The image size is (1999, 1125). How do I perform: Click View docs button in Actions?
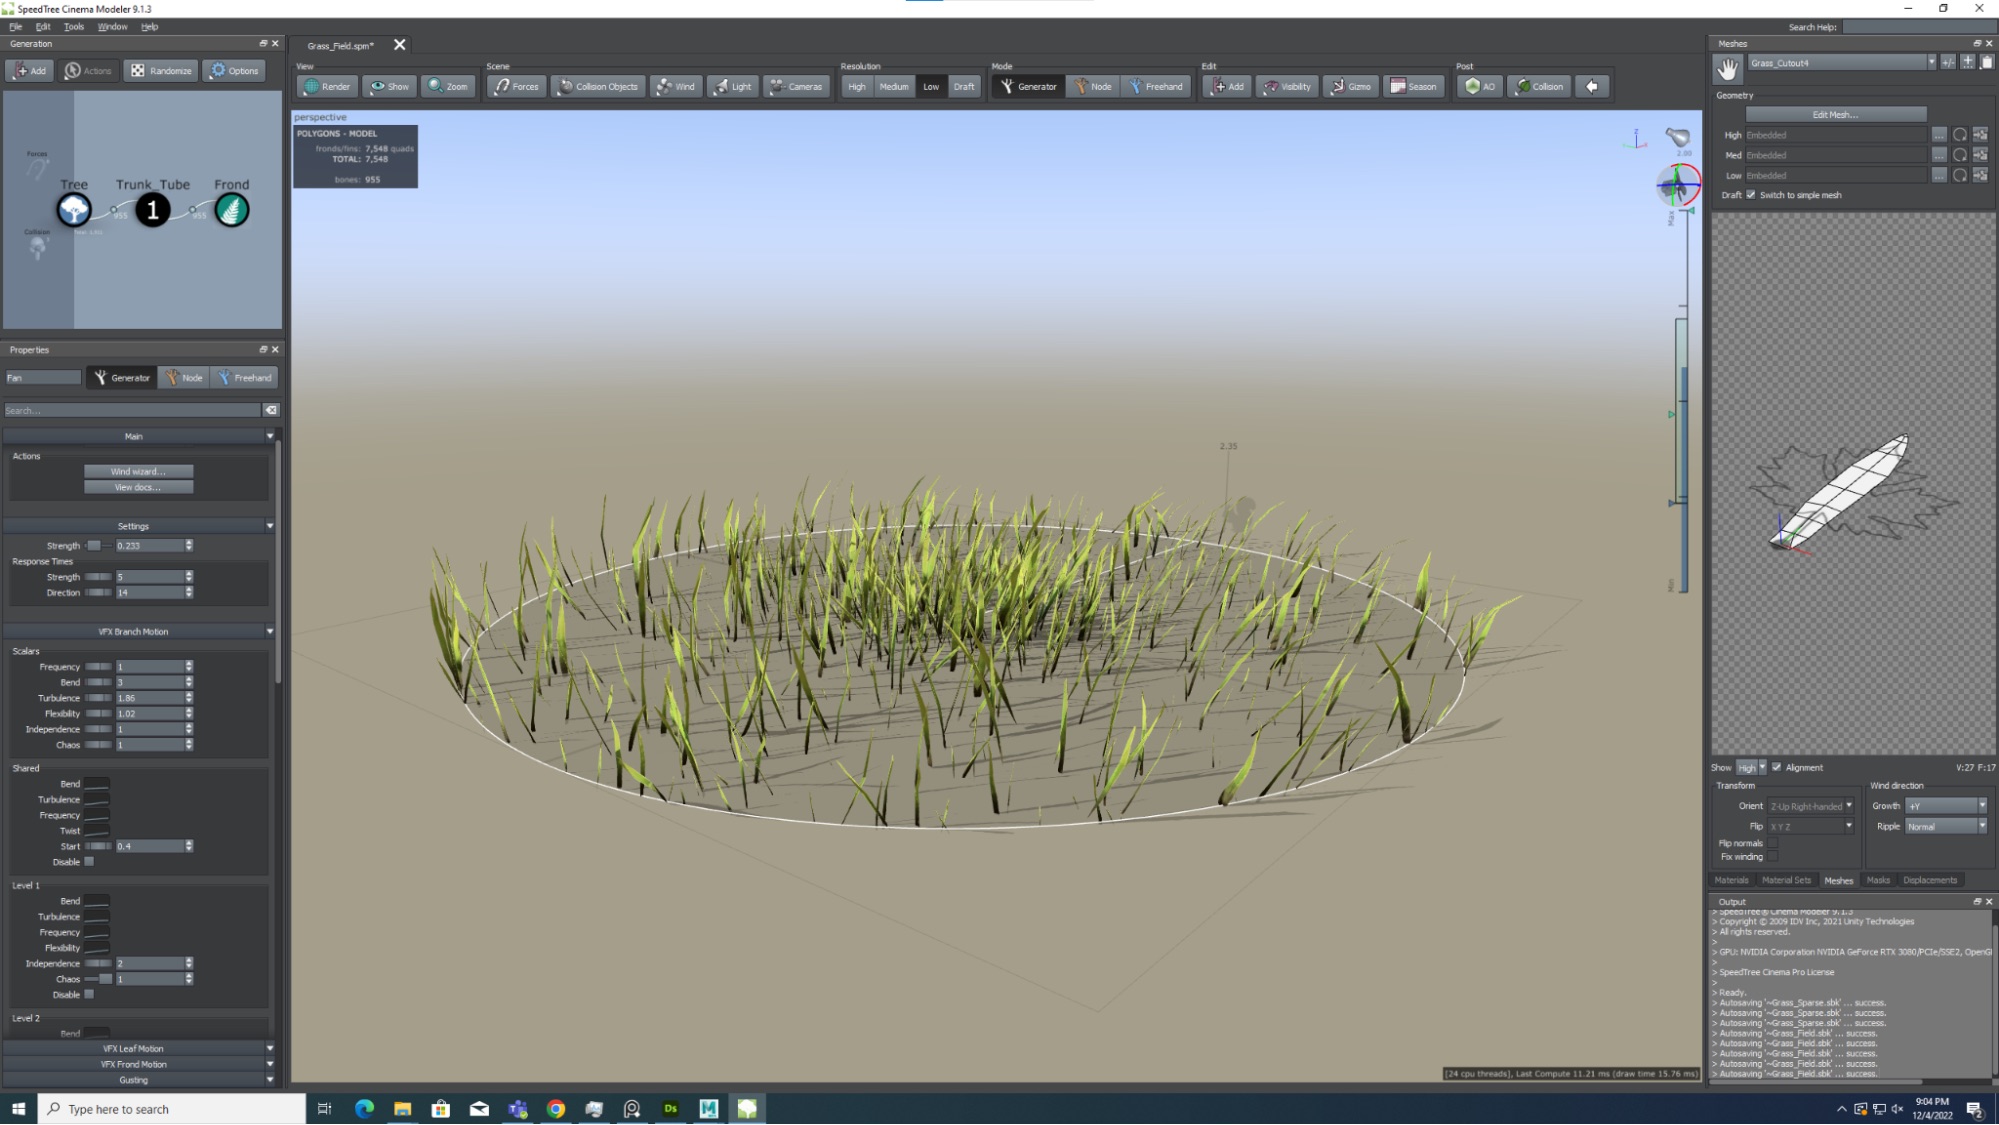pos(137,488)
